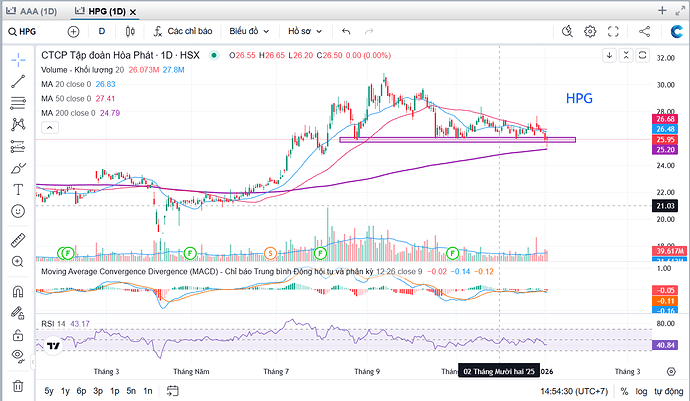
Task: Select the crosshair cursor tool
Action: [18, 60]
